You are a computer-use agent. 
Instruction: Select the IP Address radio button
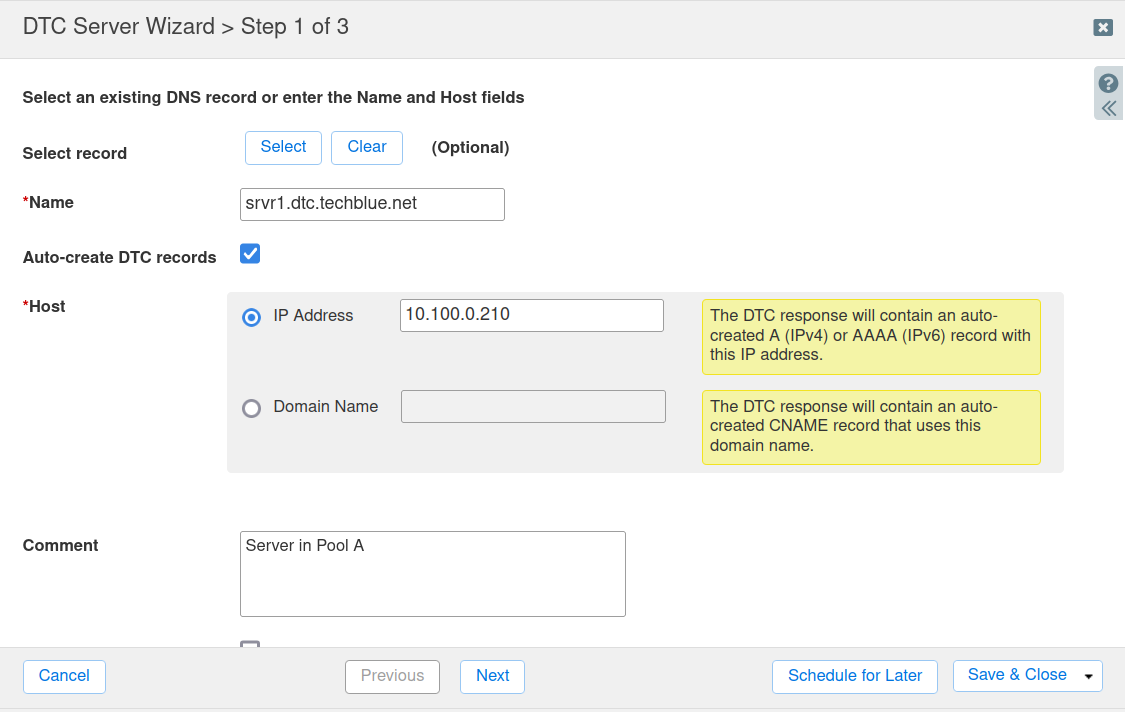point(252,317)
